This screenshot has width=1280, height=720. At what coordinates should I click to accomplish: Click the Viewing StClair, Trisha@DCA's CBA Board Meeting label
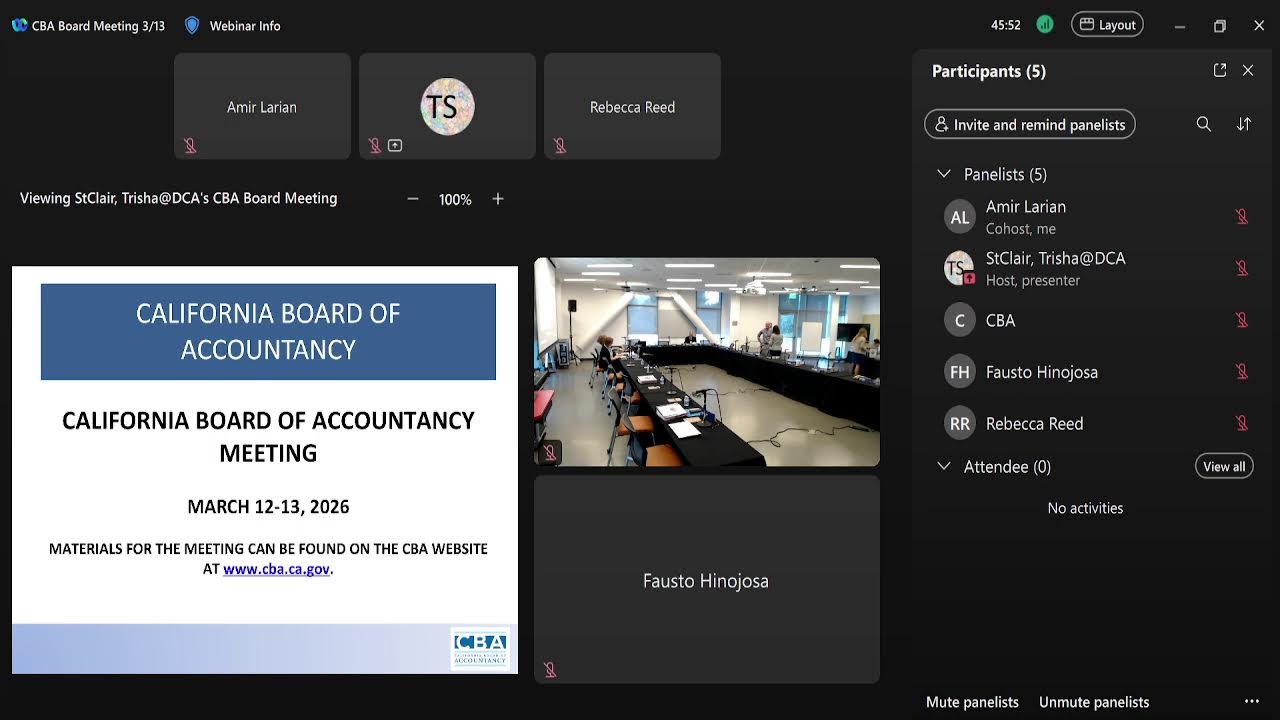point(179,198)
